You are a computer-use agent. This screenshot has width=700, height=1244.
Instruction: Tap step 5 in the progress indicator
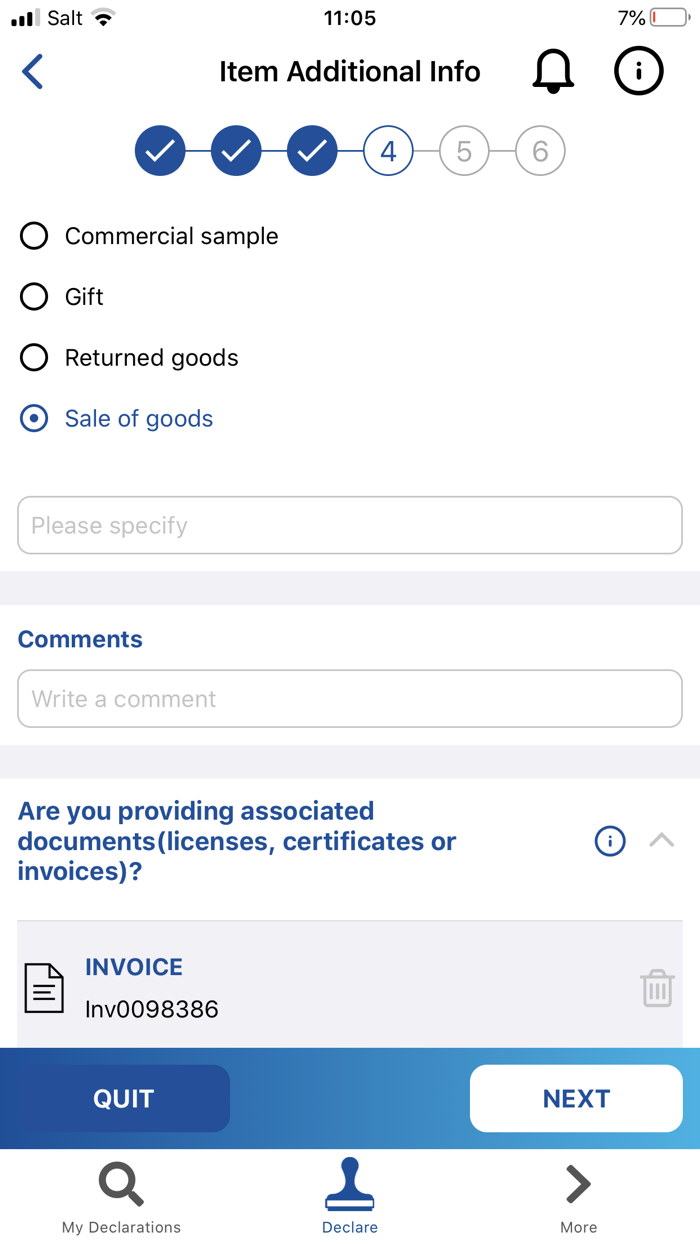point(464,150)
